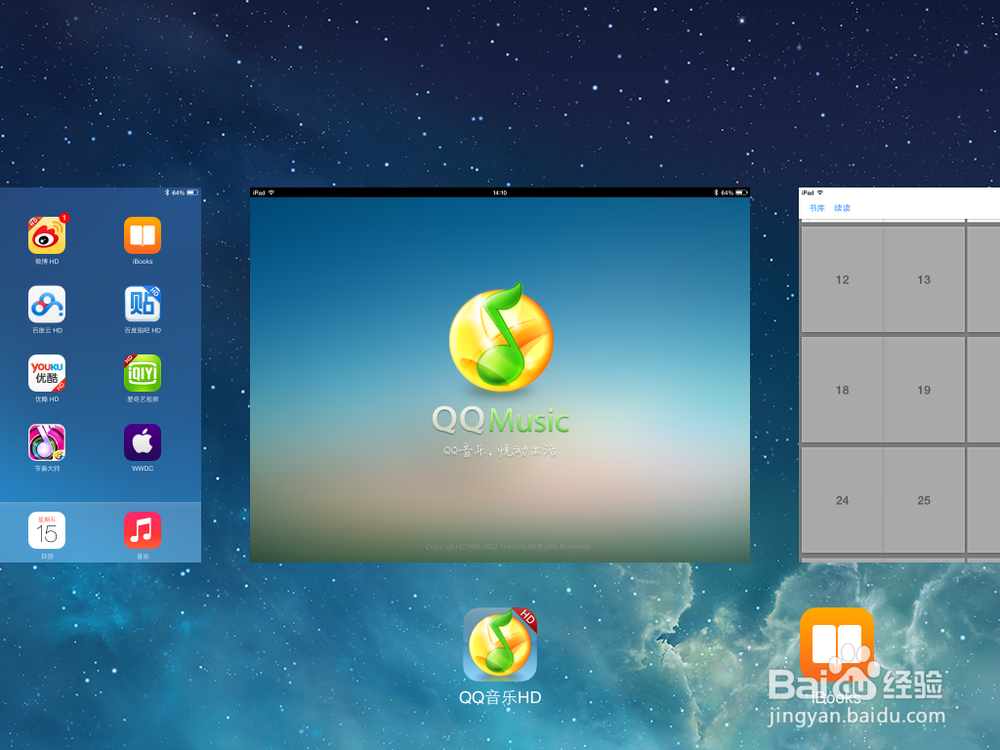Viewport: 1000px width, 750px height.
Task: Select the home screen preview card
Action: coord(100,375)
